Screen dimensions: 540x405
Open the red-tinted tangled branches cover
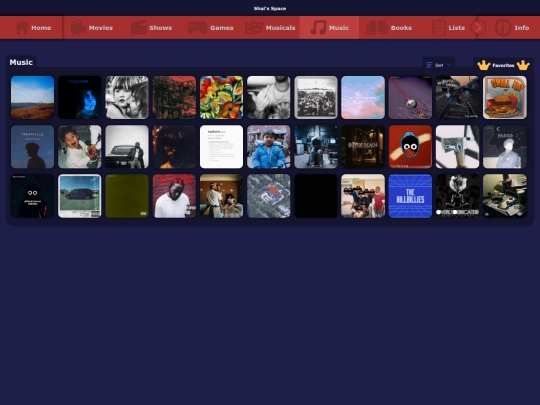click(174, 97)
